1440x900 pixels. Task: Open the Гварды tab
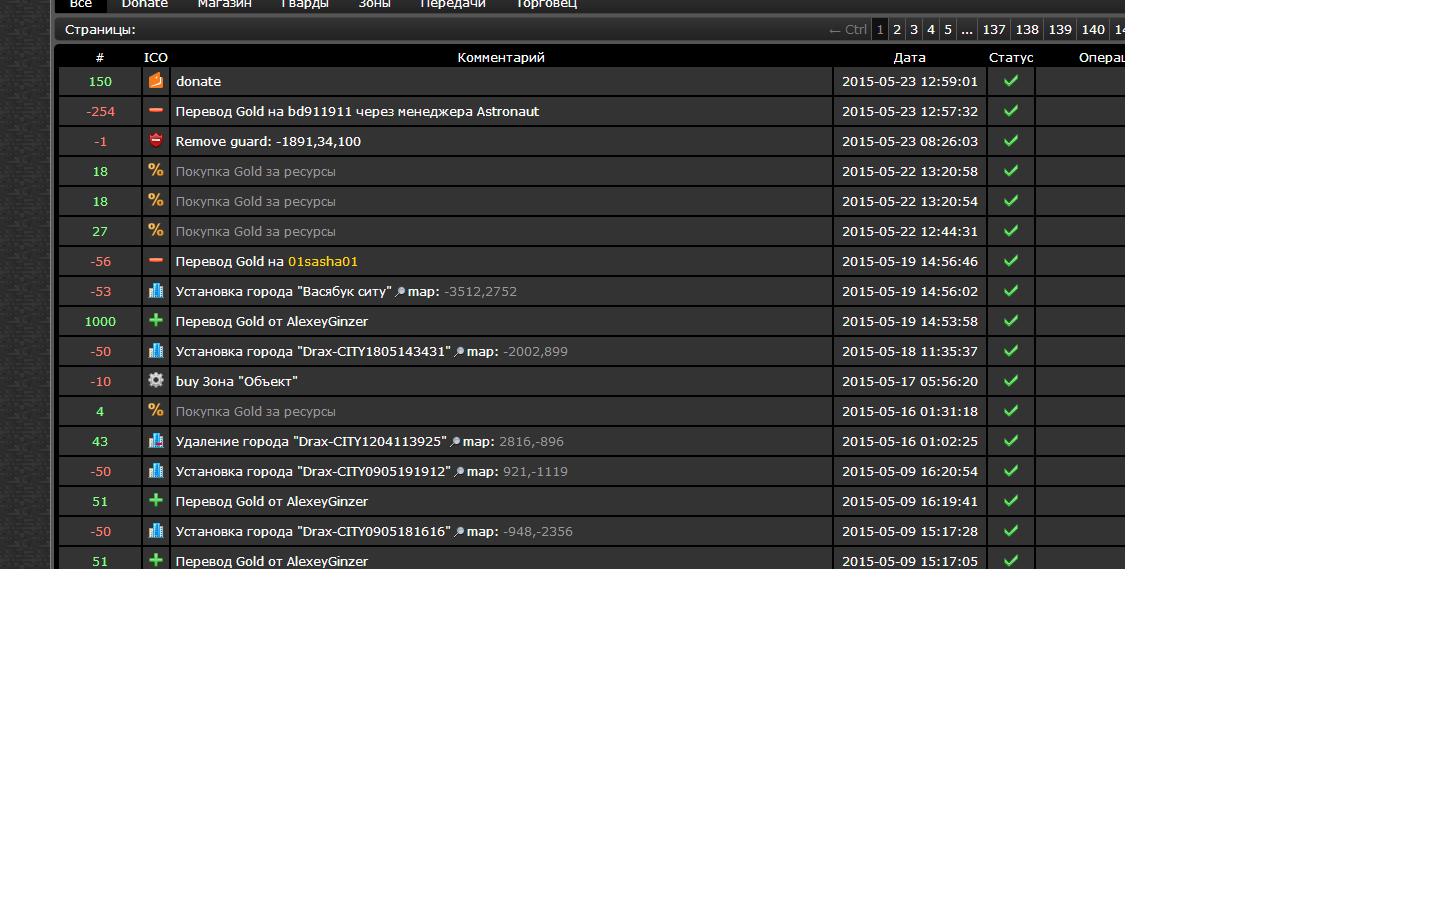coord(305,4)
